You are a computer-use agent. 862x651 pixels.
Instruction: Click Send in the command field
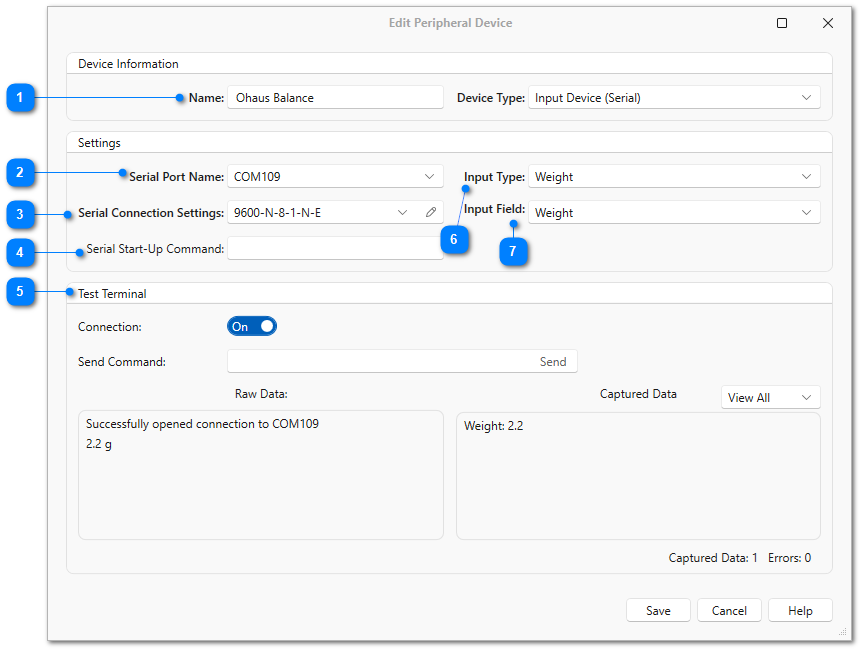tap(552, 362)
